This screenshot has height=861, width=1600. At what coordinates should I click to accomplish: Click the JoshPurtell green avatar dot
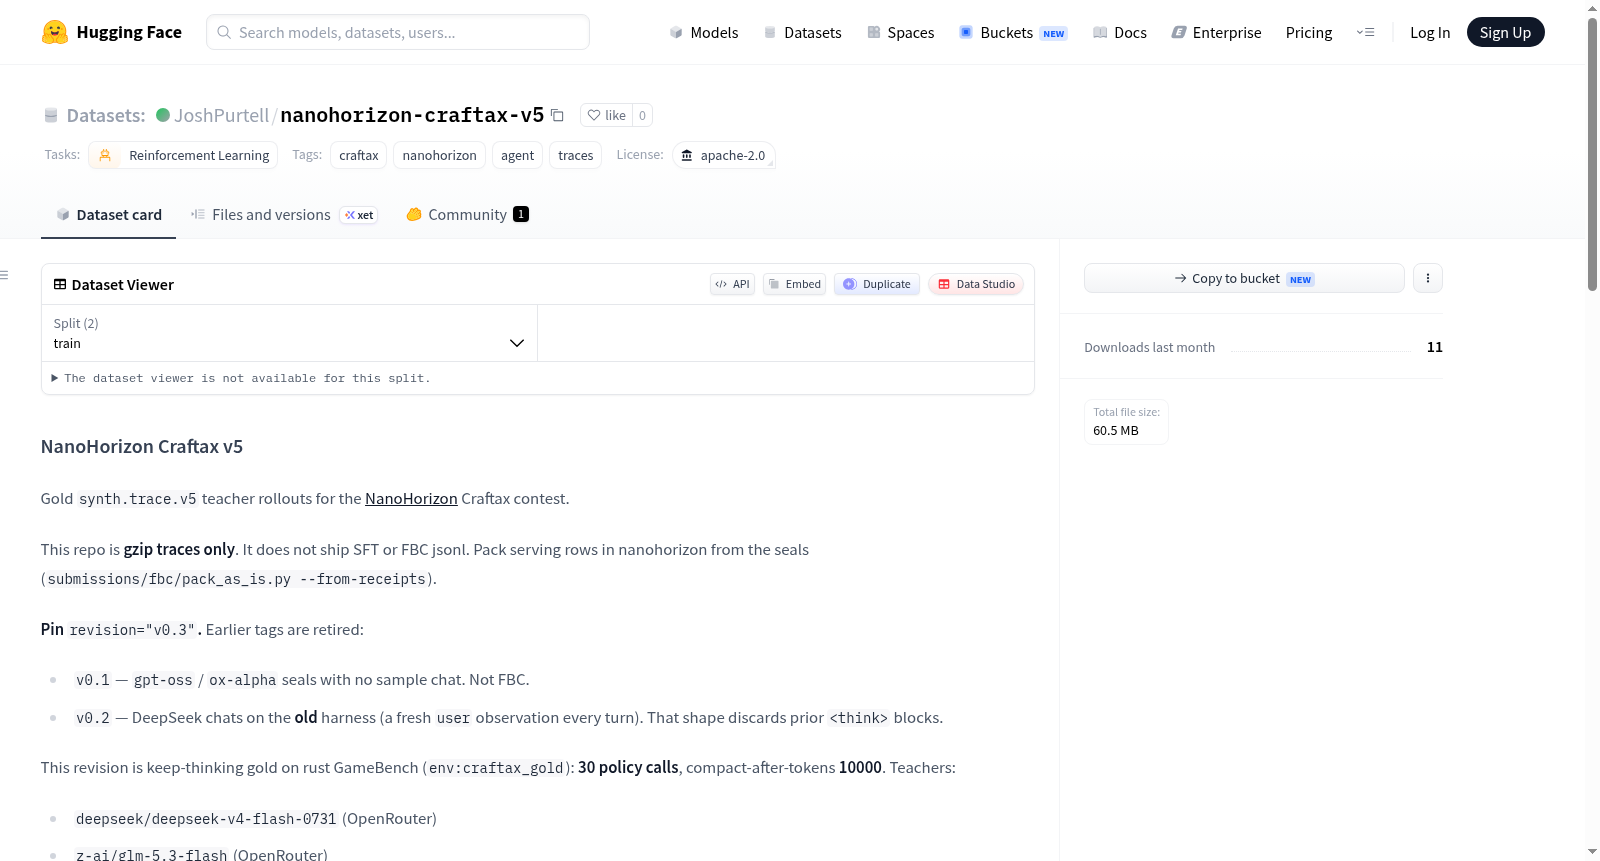[163, 115]
